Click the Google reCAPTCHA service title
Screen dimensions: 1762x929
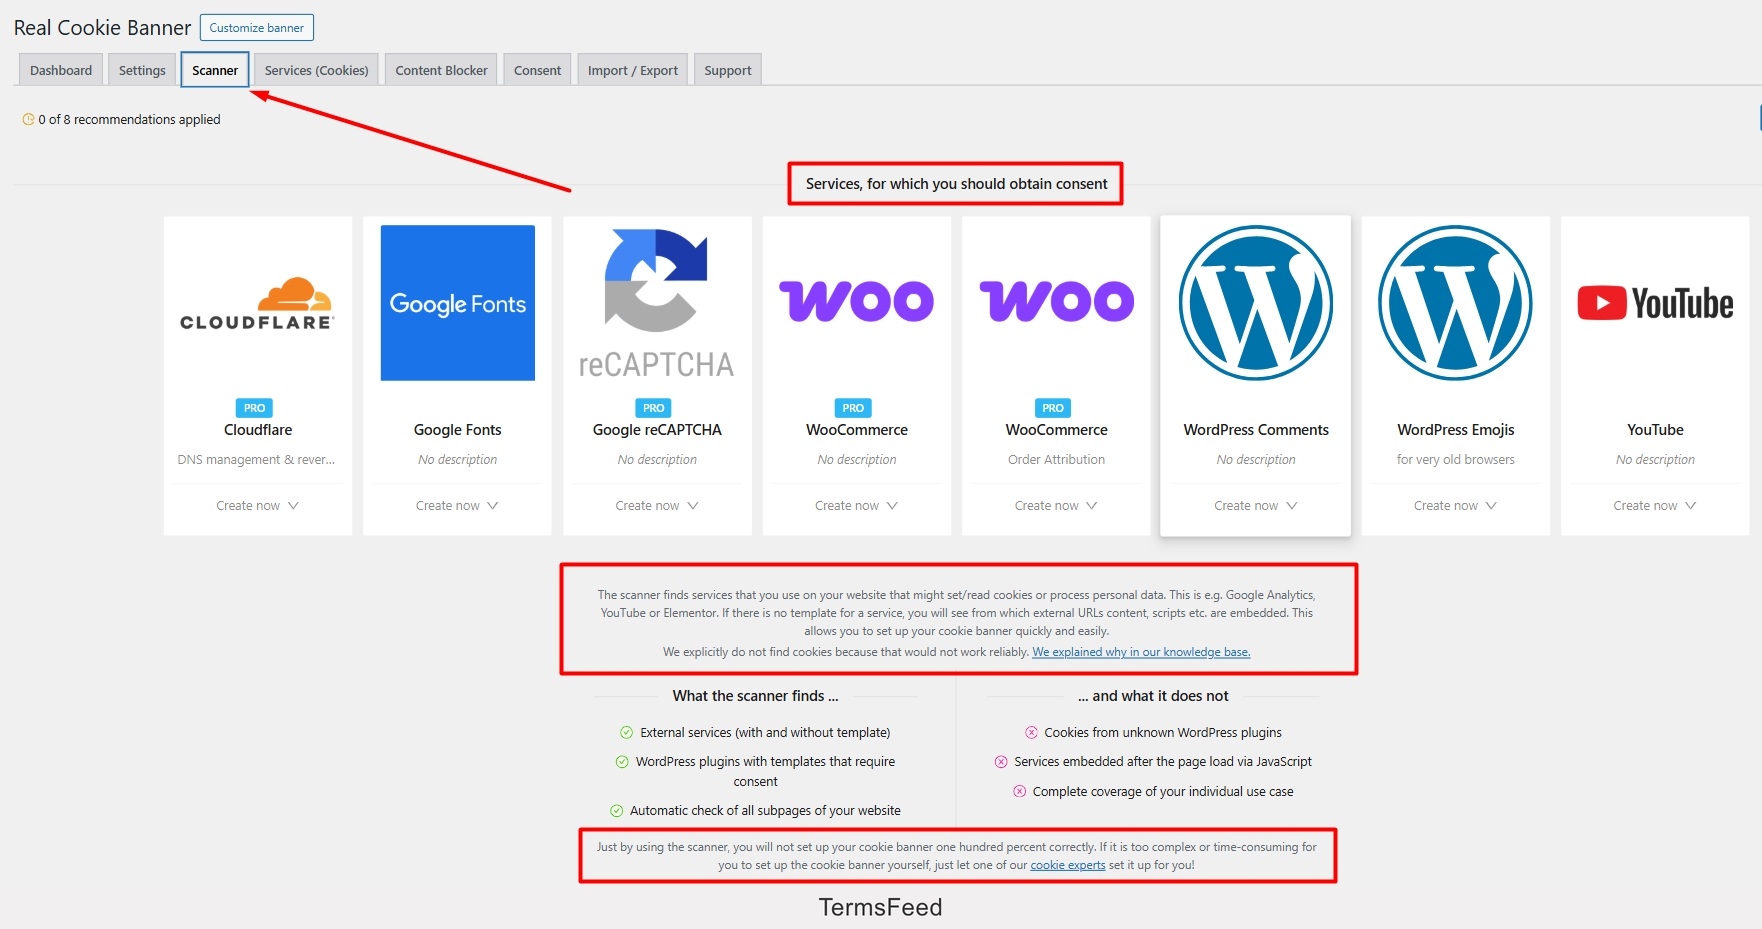click(x=657, y=430)
